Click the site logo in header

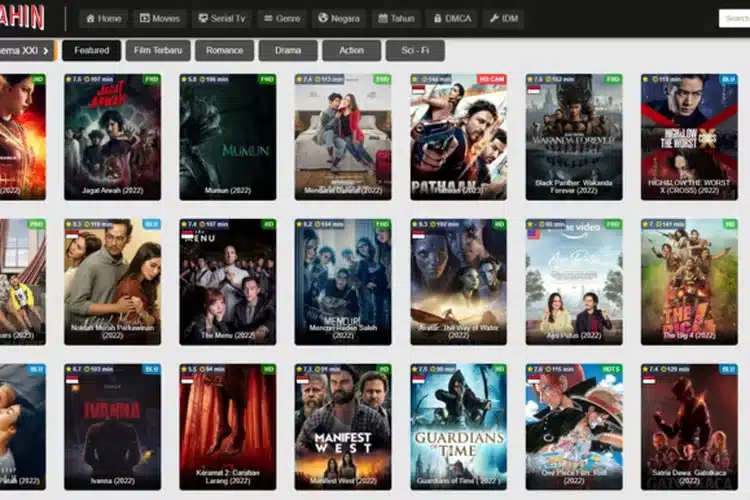22,18
